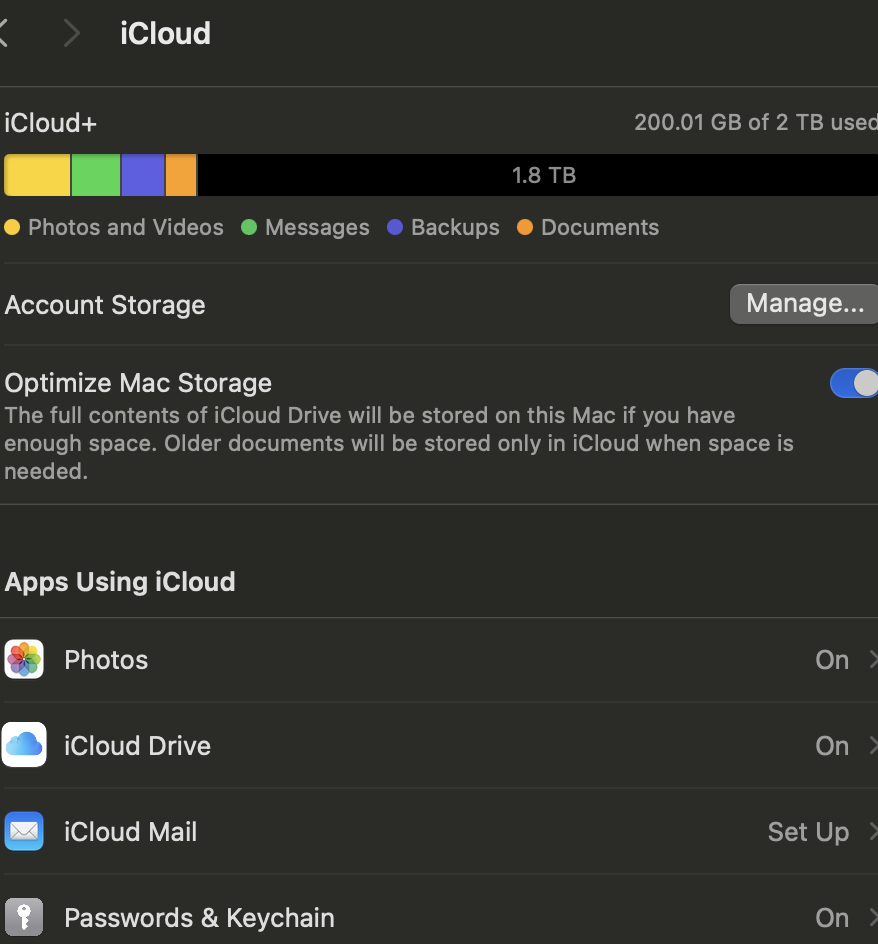Click the Messages legend label

[x=317, y=227]
